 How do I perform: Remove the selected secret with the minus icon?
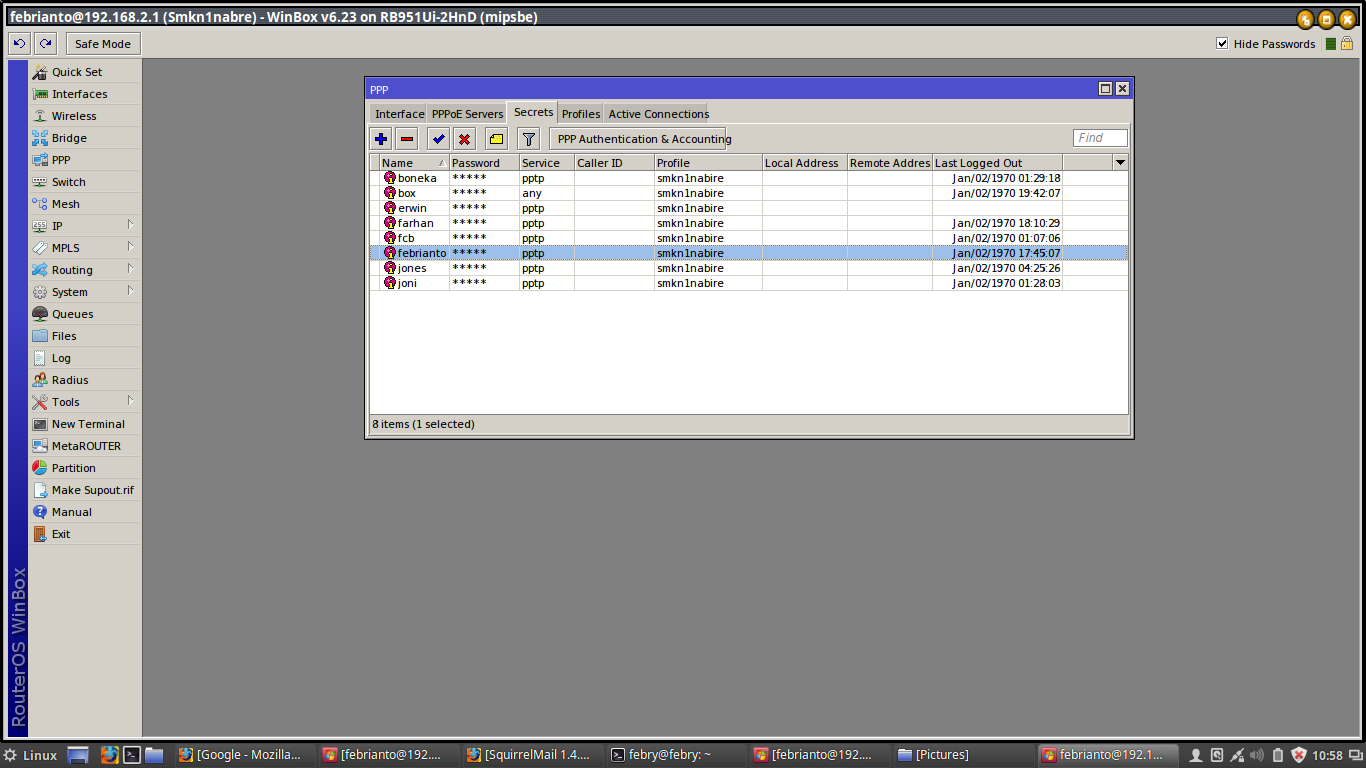(x=407, y=139)
